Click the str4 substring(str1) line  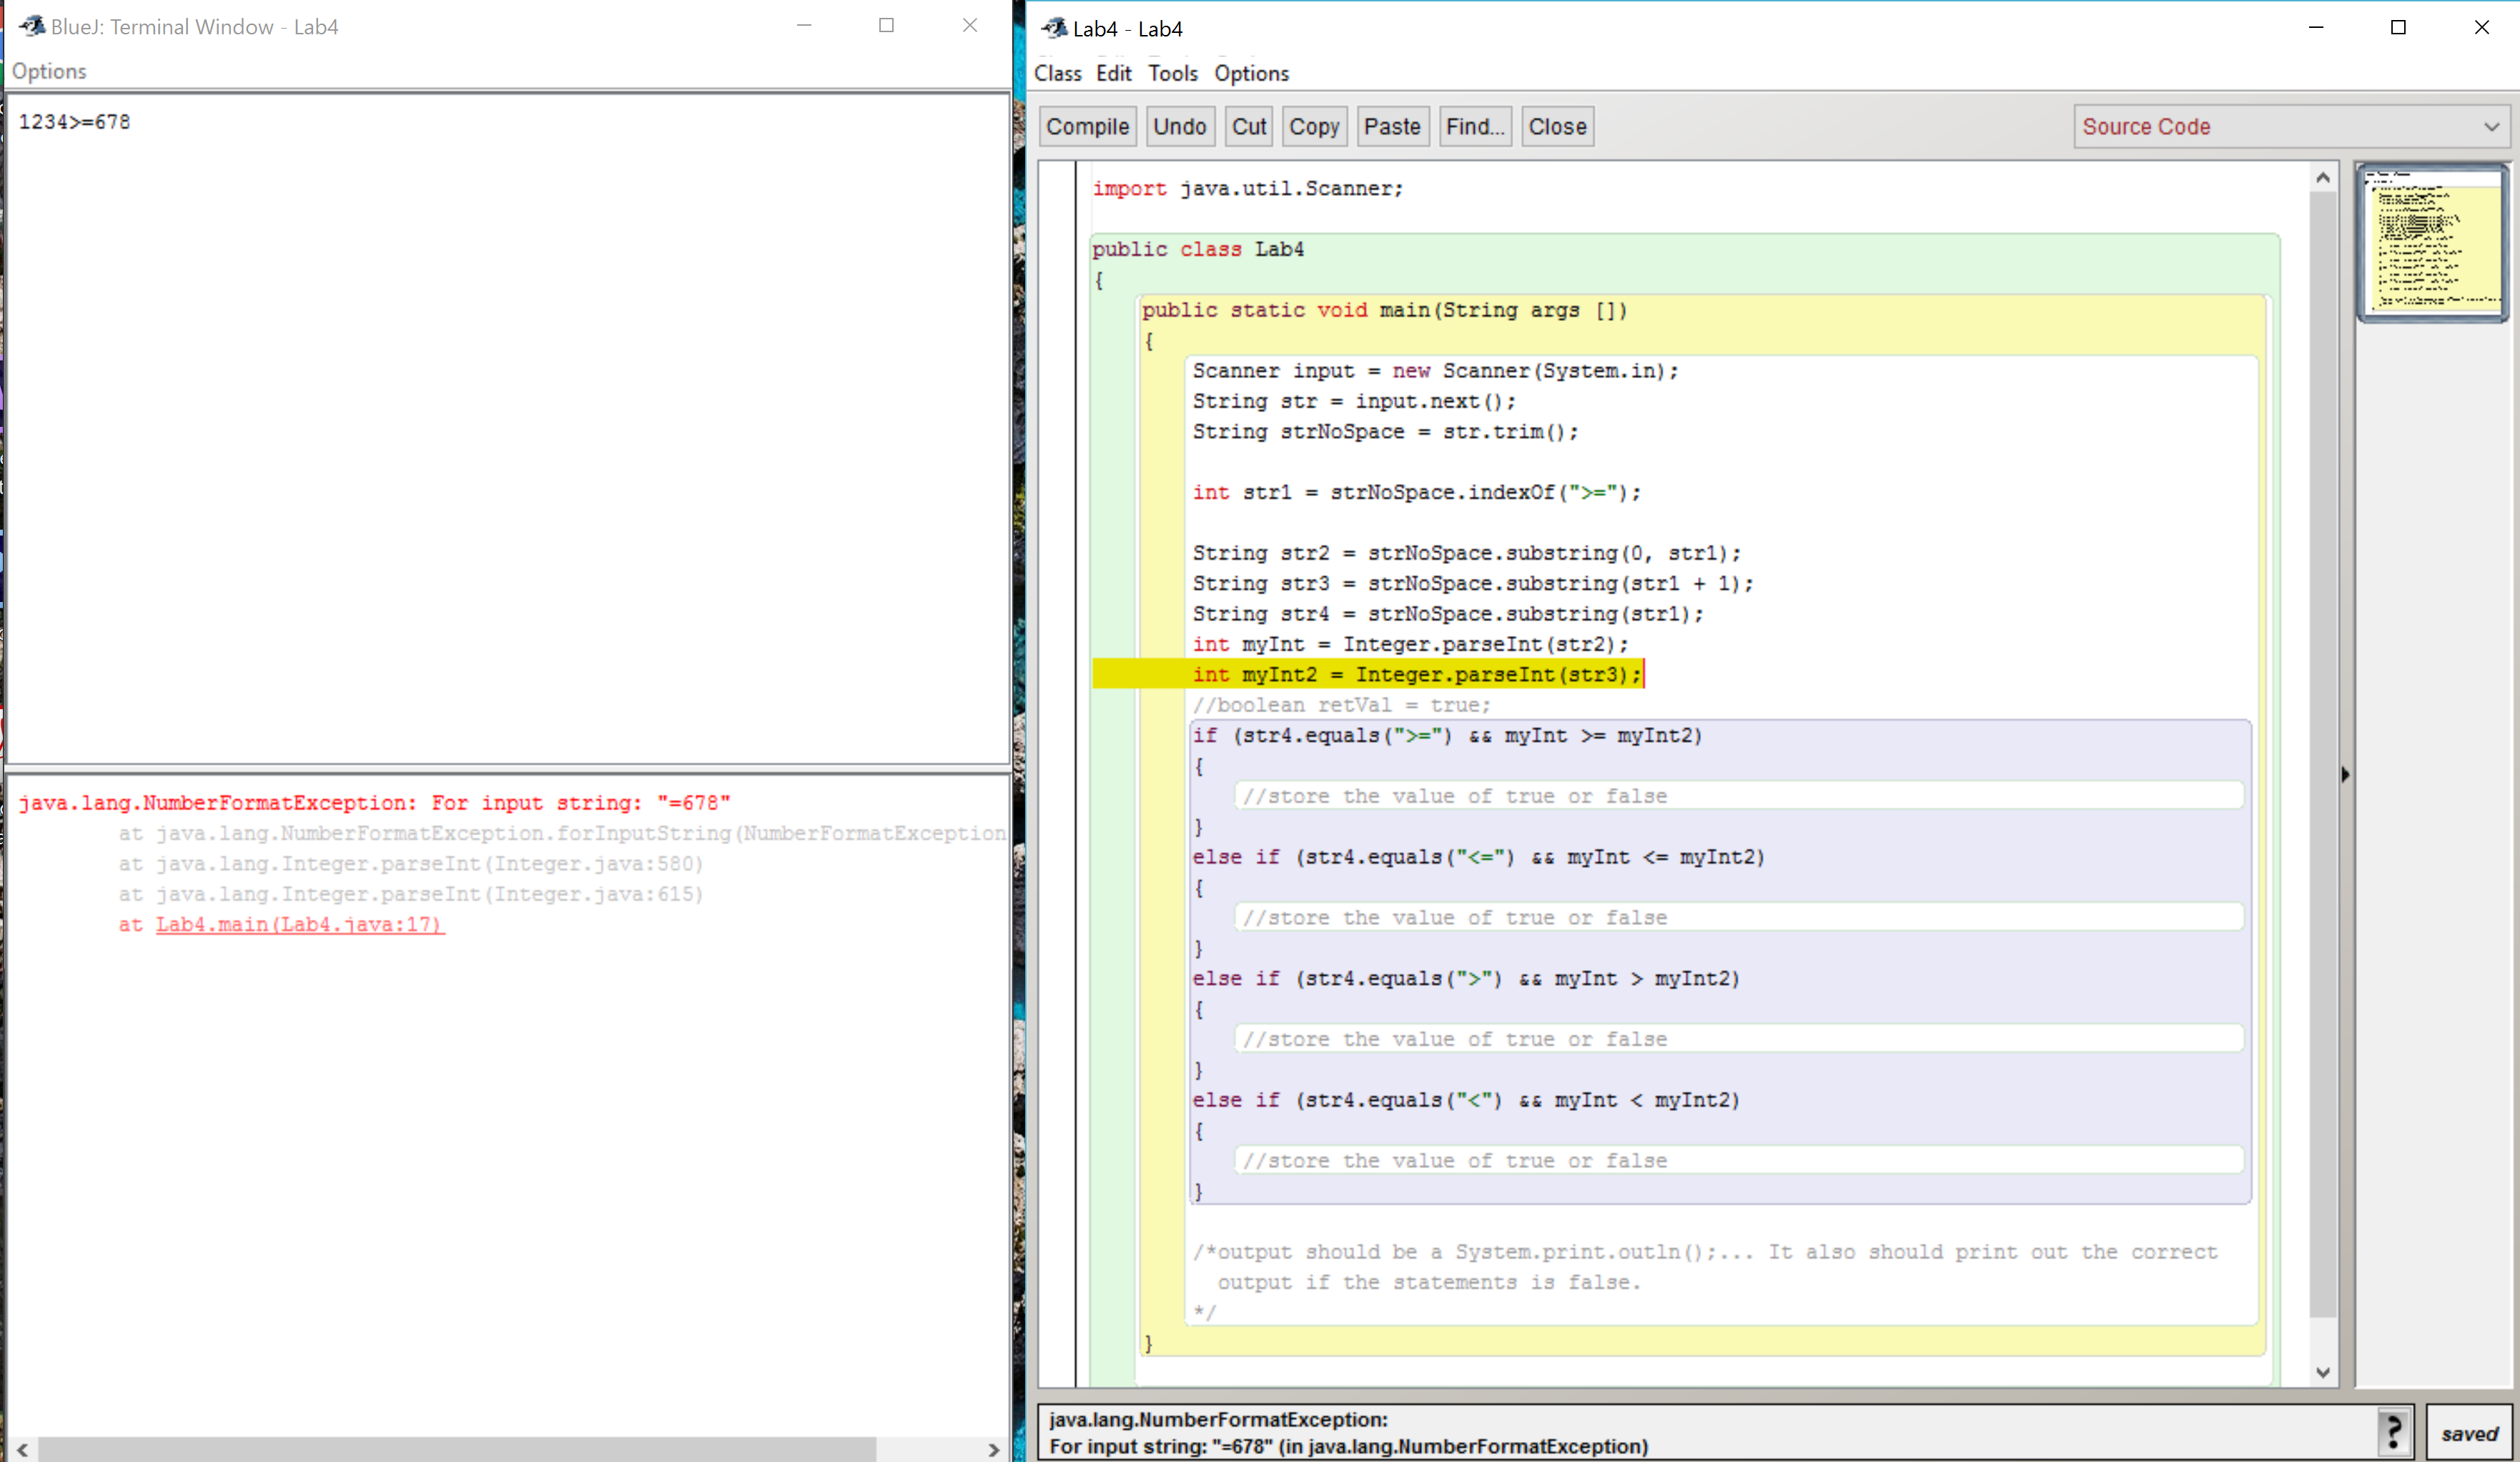1448,614
